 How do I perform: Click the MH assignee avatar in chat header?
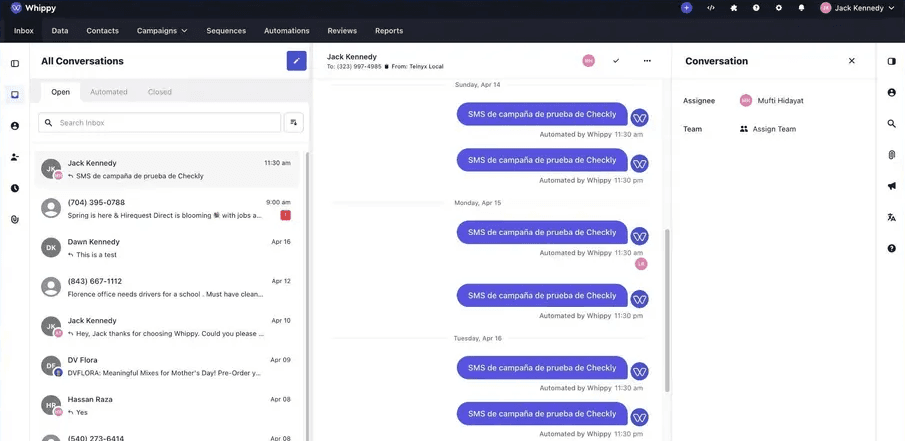[588, 61]
